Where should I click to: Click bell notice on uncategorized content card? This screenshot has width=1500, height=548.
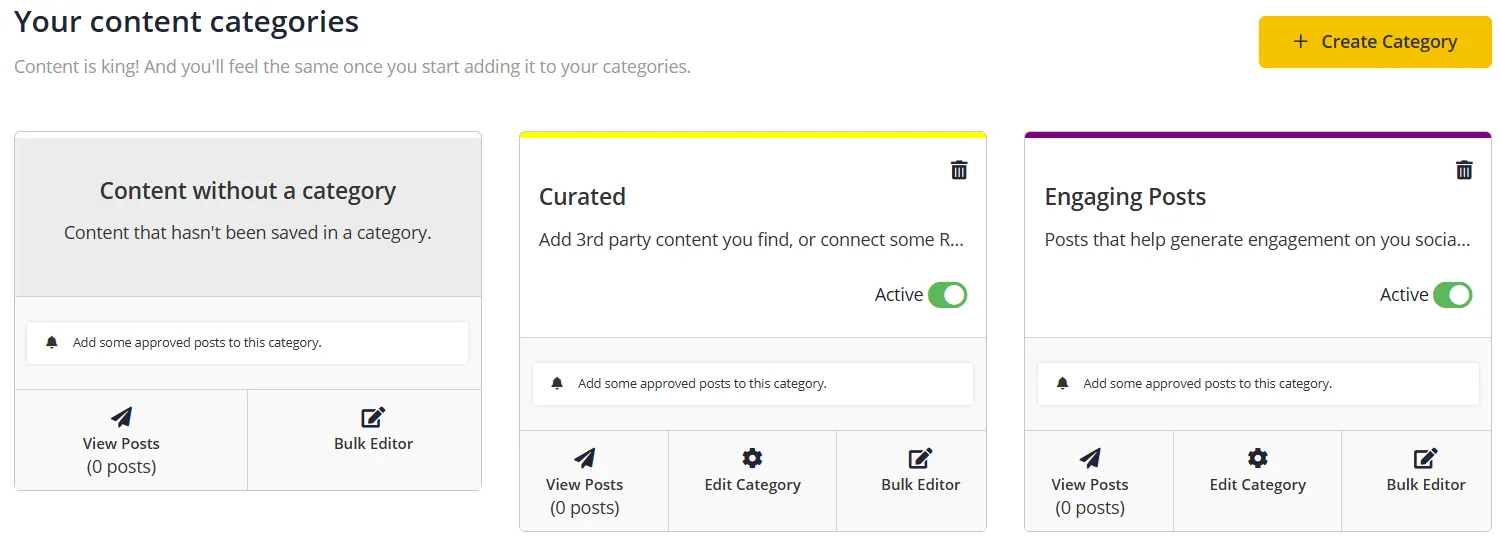[52, 342]
